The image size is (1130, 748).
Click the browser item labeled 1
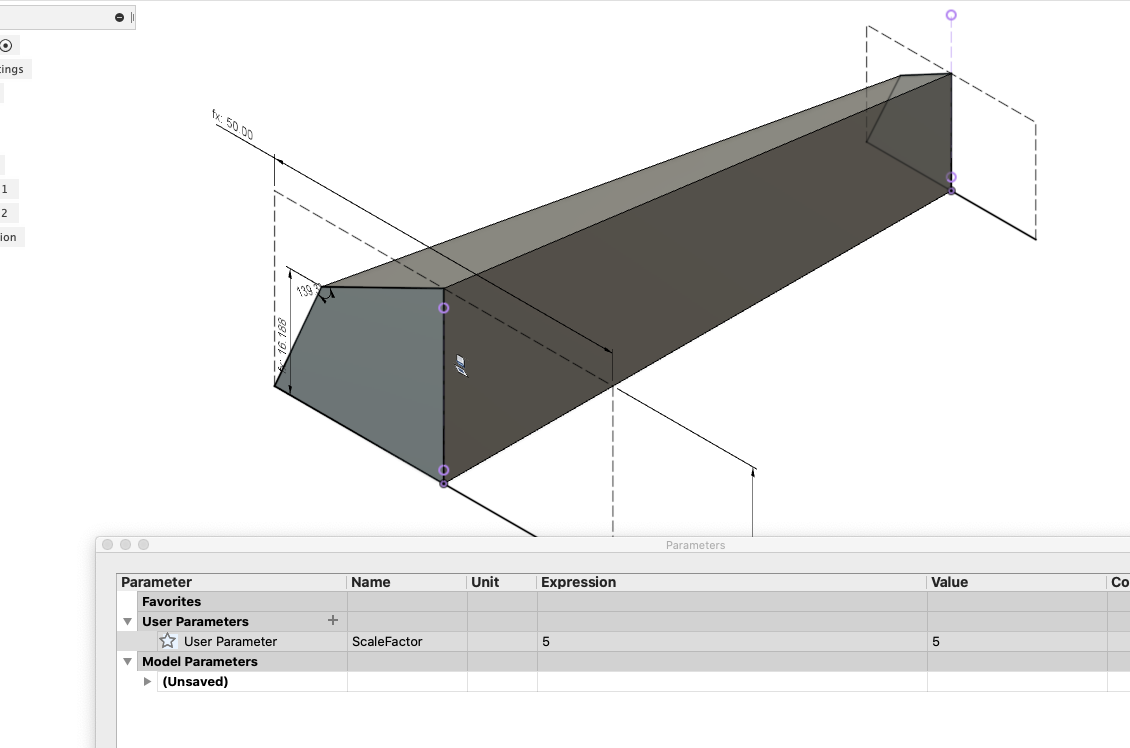click(x=6, y=189)
